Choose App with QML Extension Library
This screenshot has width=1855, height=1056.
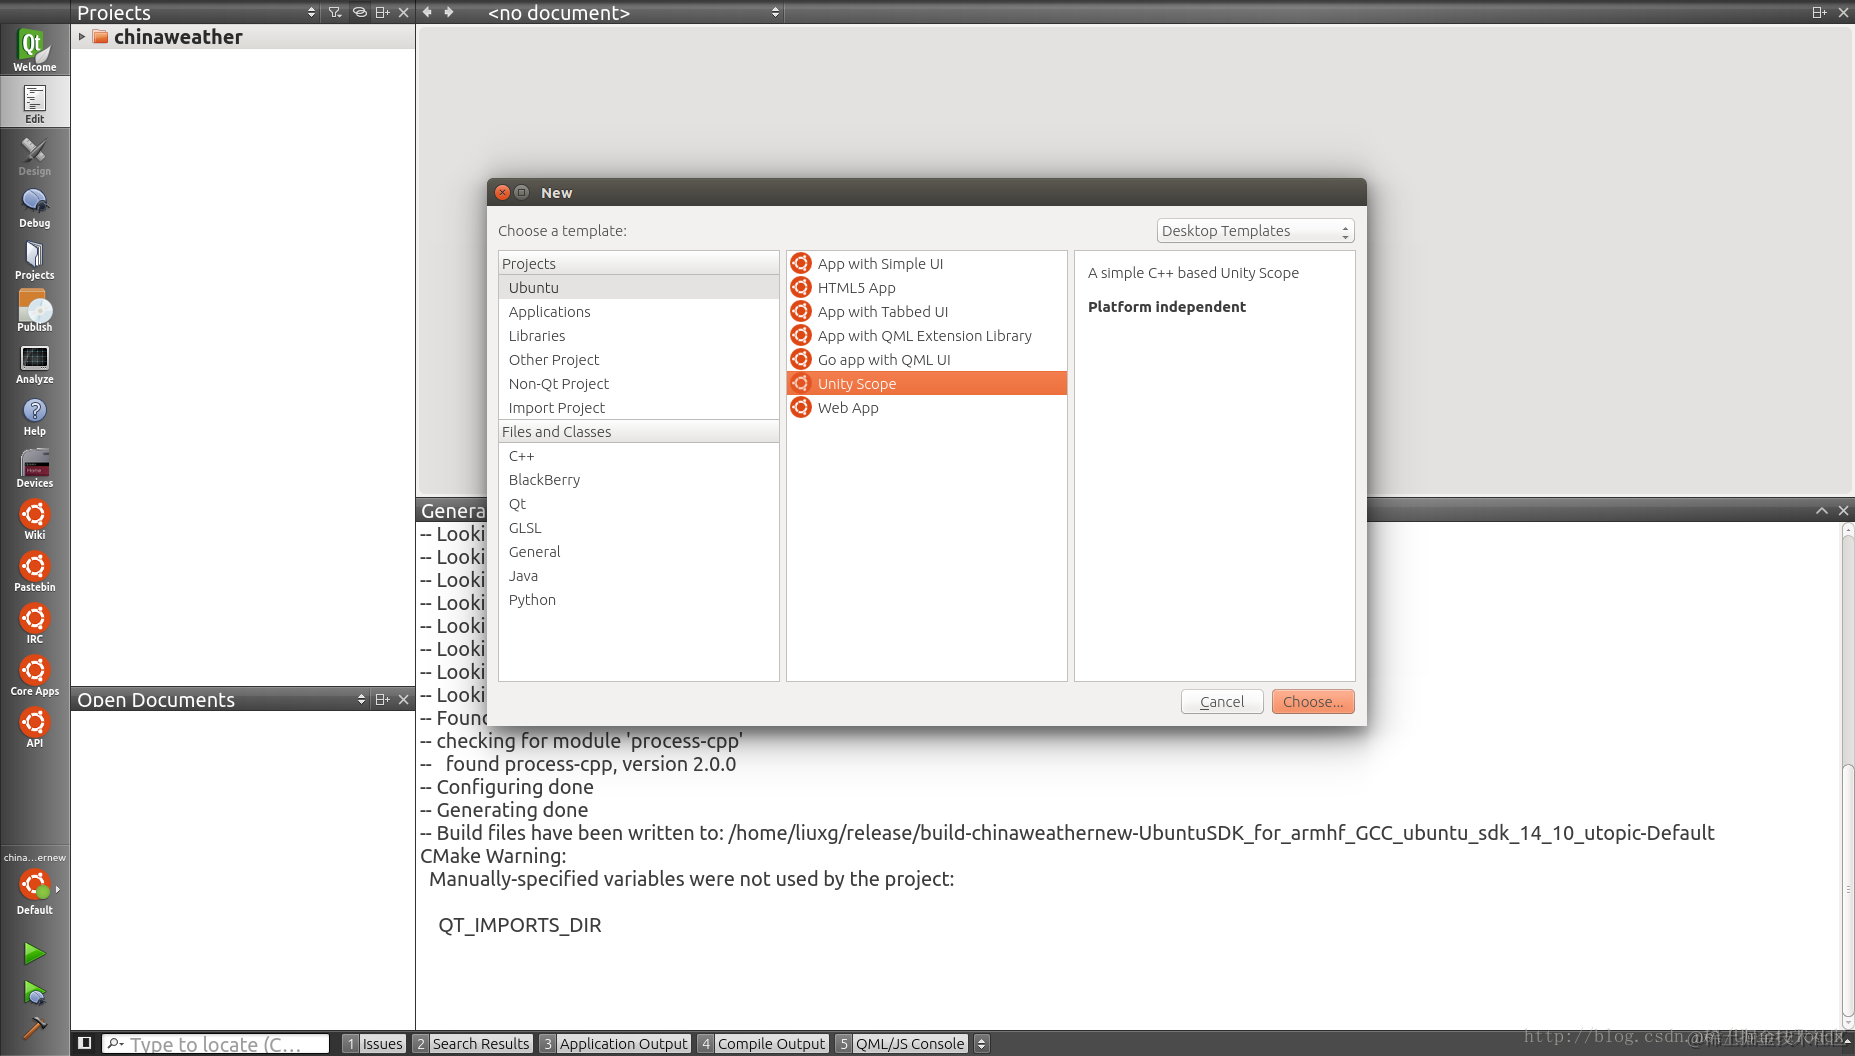[926, 335]
